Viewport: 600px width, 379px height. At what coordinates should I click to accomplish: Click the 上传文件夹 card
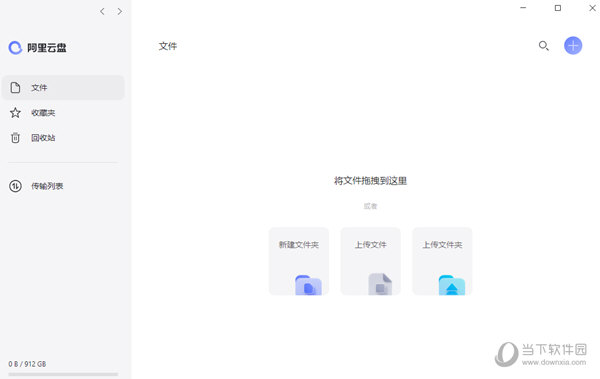point(442,261)
